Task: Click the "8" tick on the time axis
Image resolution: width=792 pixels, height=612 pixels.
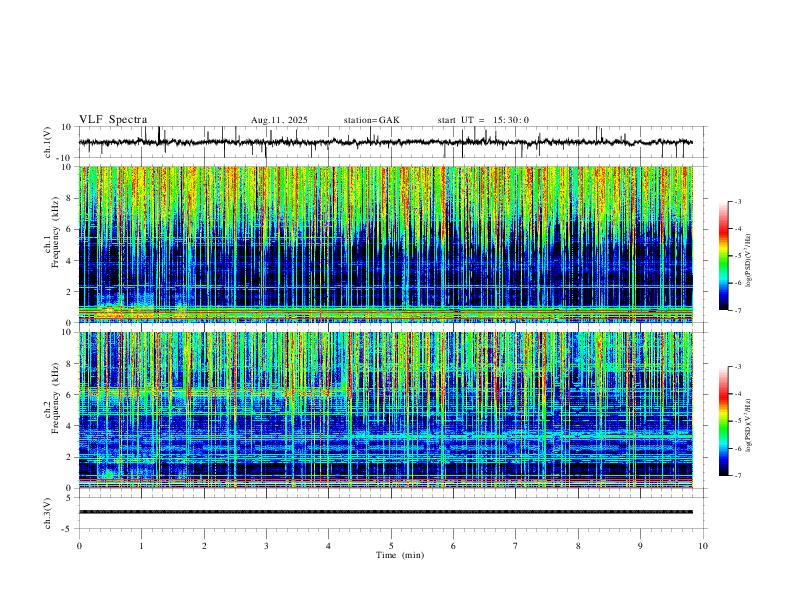Action: (x=578, y=546)
